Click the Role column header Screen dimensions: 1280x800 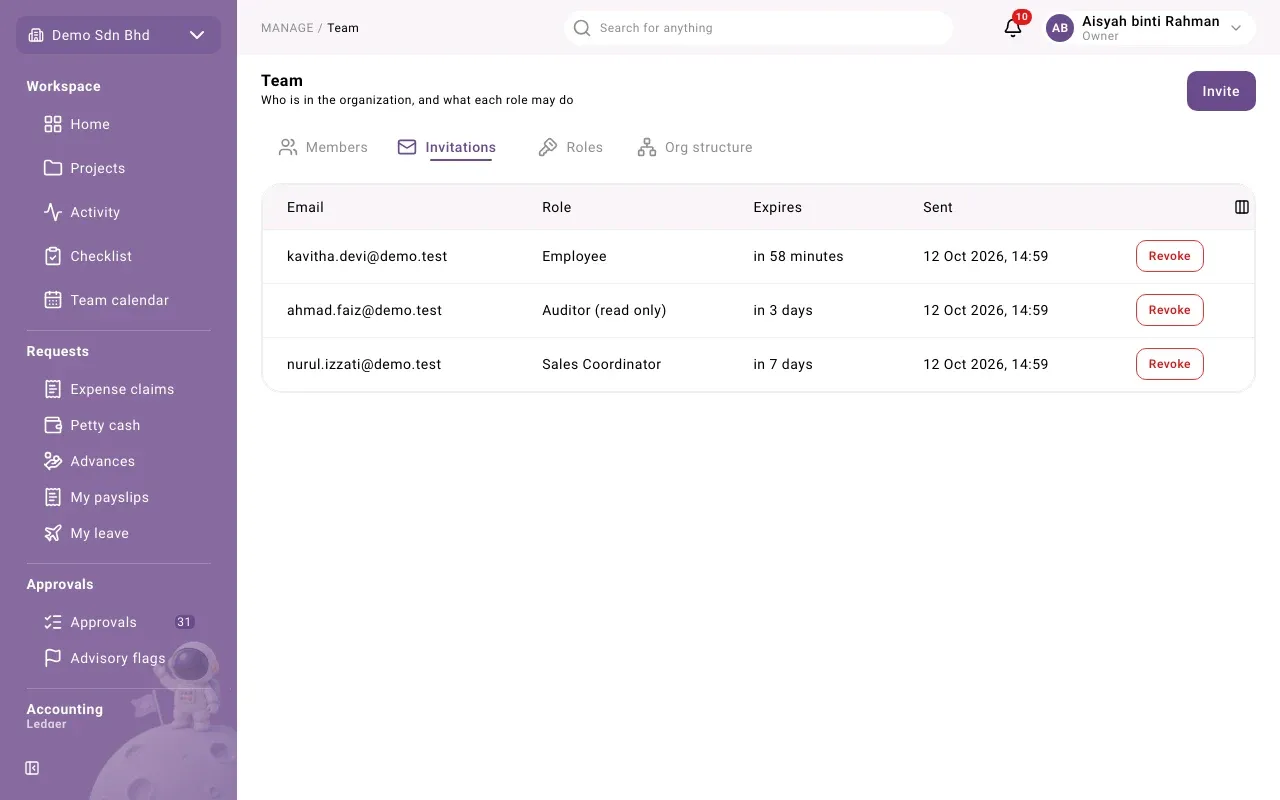[557, 207]
